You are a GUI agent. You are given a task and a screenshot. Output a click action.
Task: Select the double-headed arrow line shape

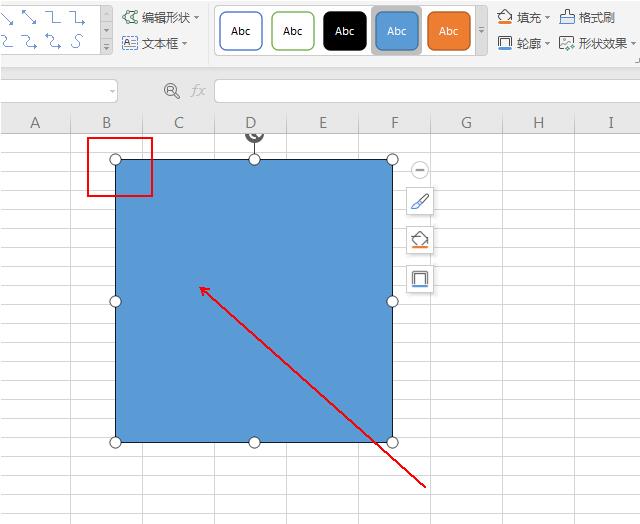click(29, 17)
